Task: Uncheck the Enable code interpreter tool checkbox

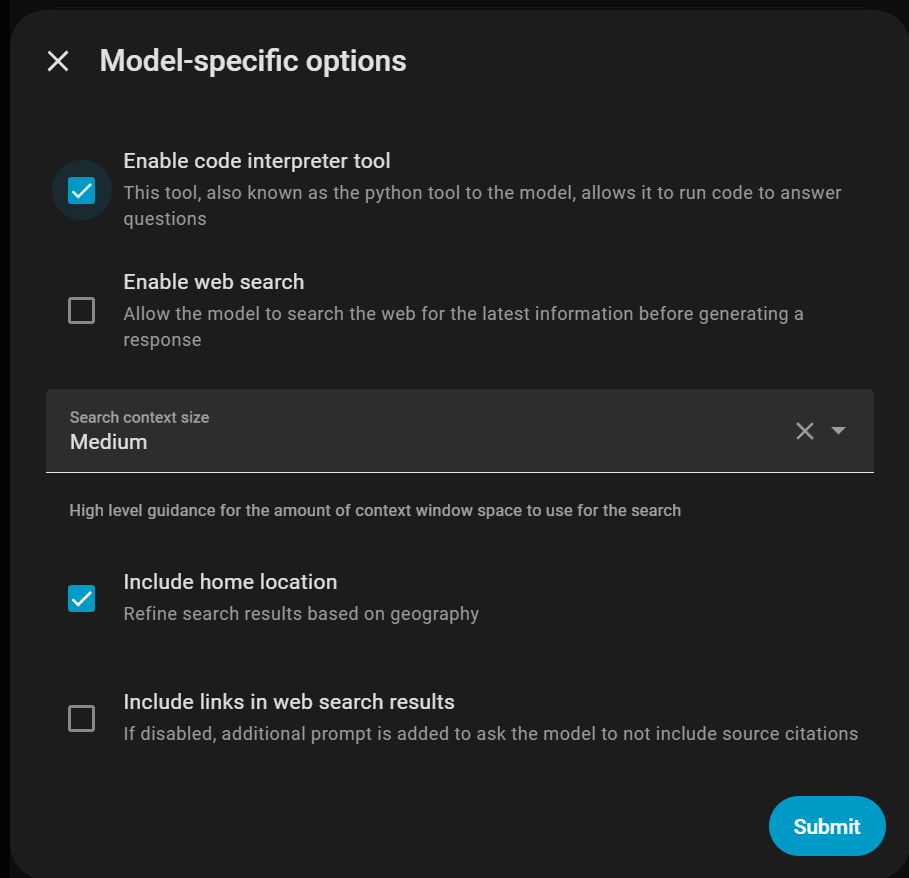Action: [x=81, y=190]
